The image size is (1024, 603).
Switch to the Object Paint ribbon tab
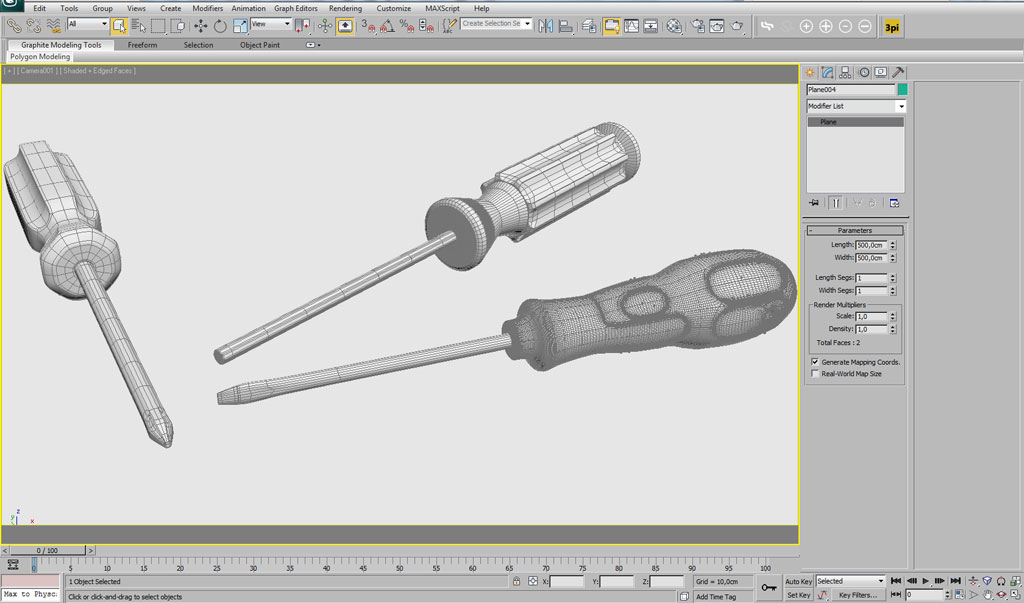click(x=260, y=45)
